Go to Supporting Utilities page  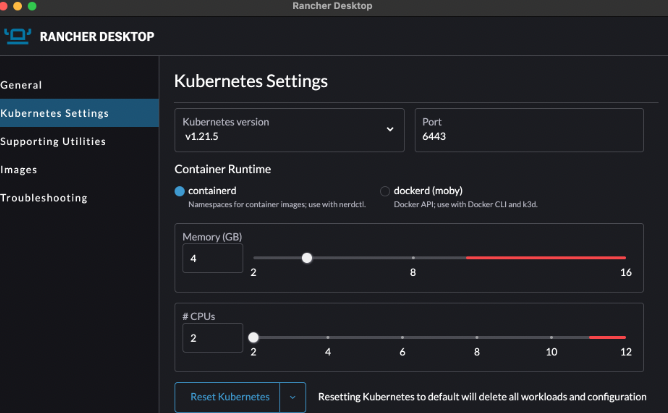(x=53, y=141)
